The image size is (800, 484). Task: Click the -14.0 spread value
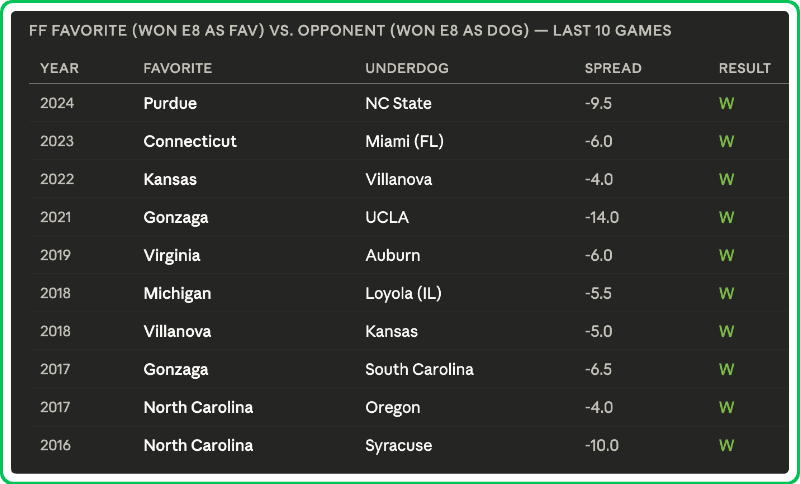coord(602,218)
